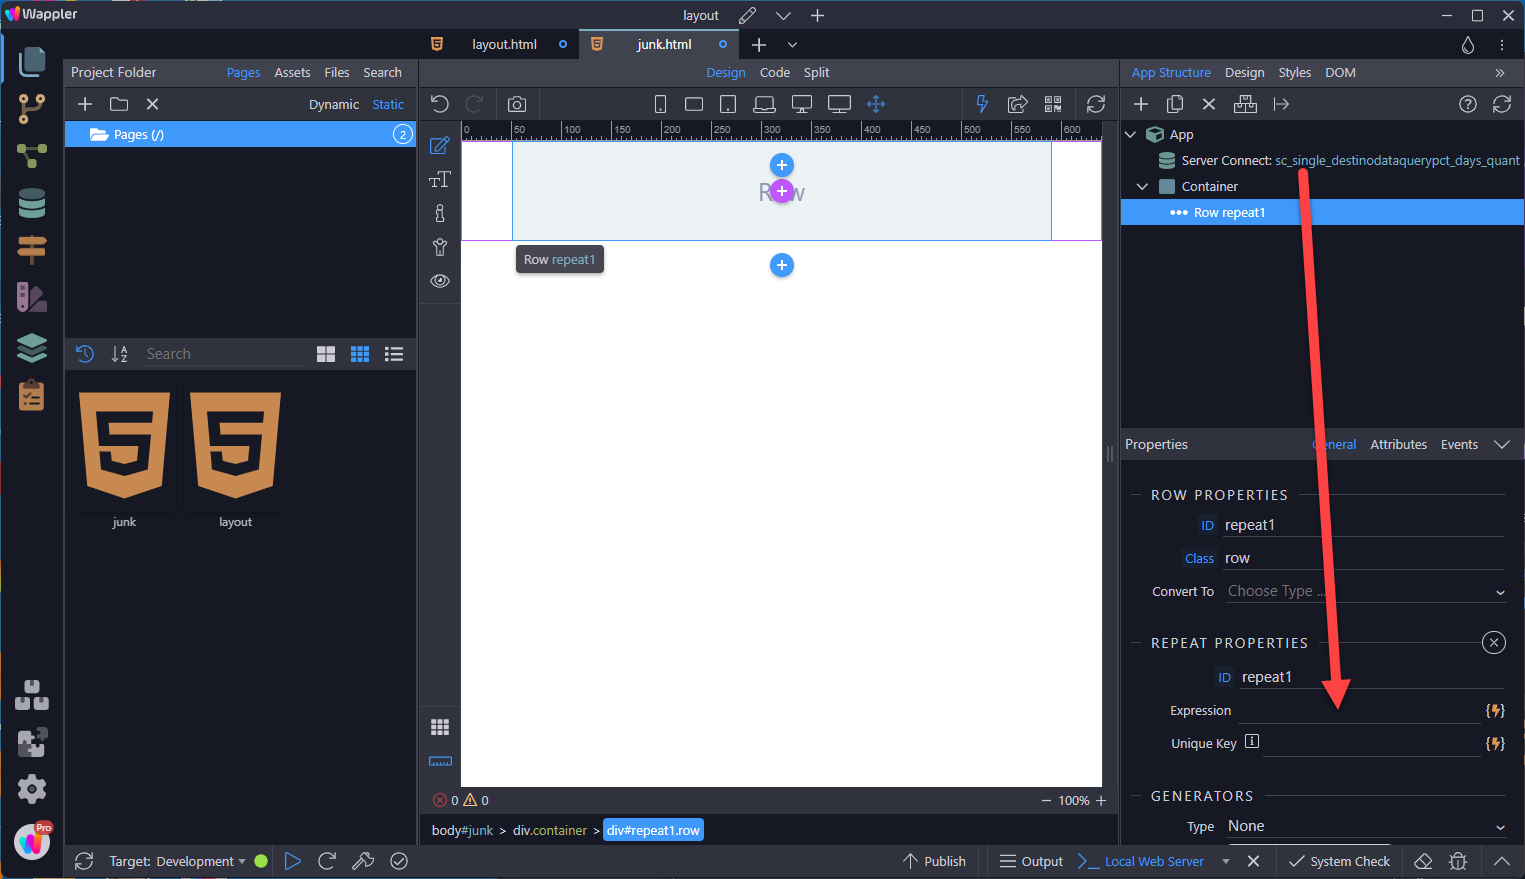Undo using the toolbar undo arrow
The image size is (1525, 879).
[x=440, y=104]
